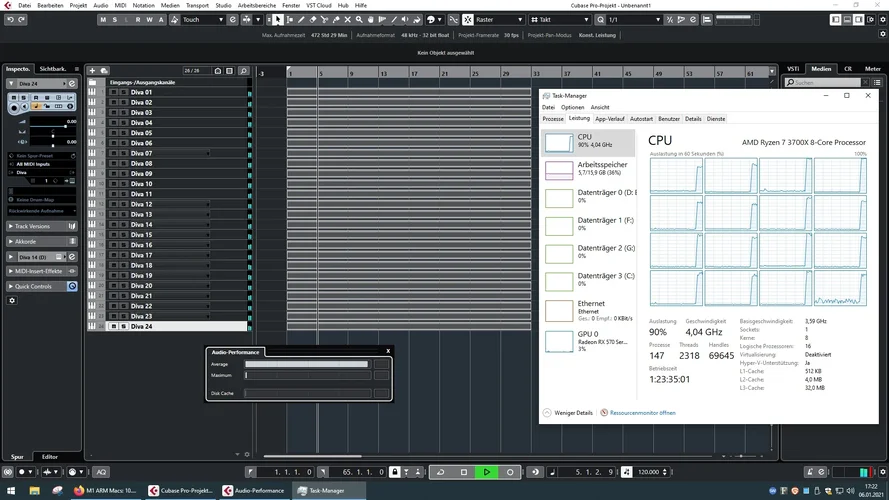Activate the cycle loop transport button
Screen dimensions: 889x500
tap(441, 472)
